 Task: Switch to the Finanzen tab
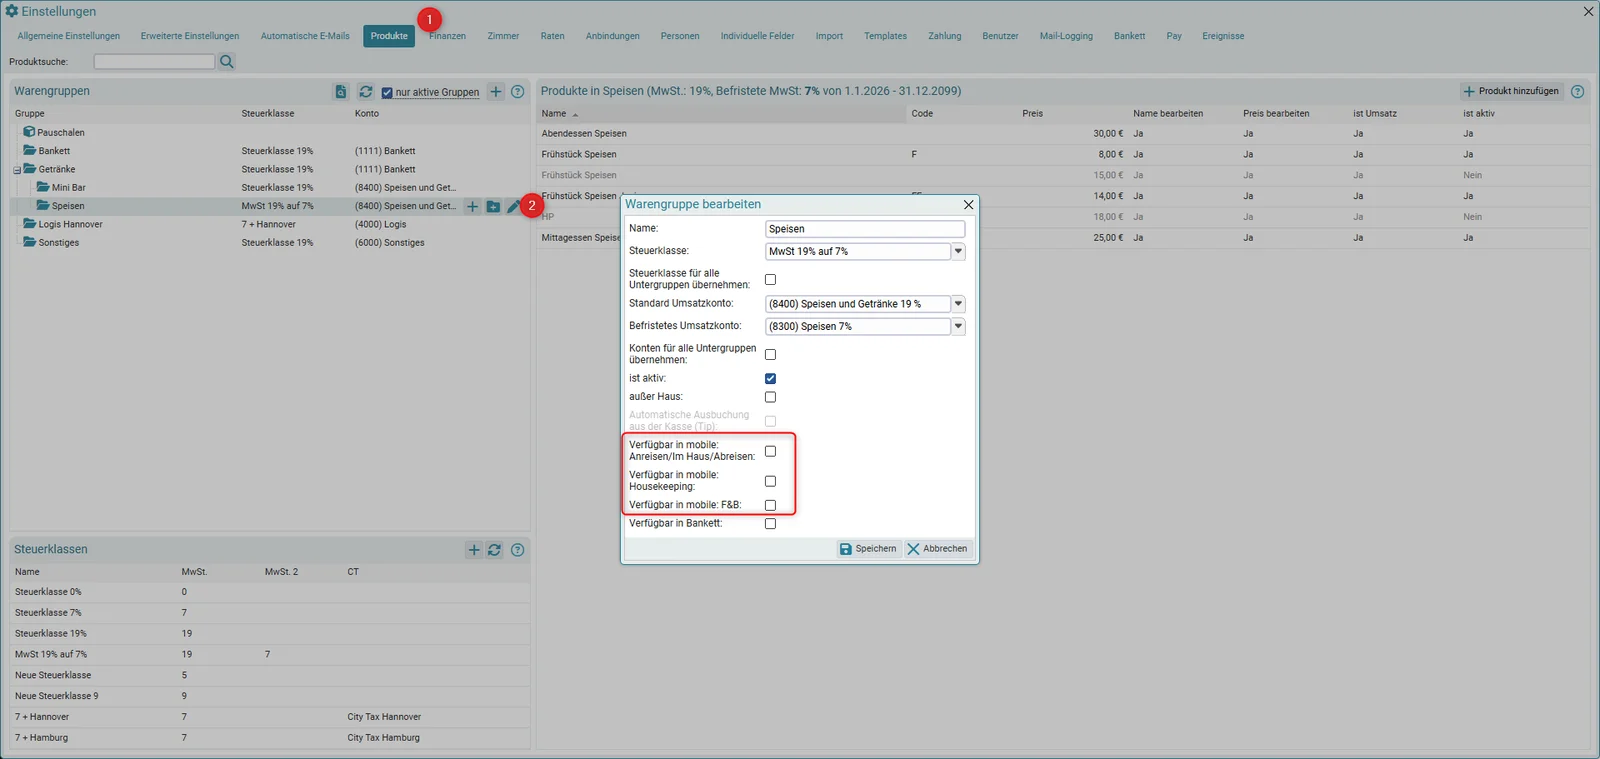tap(447, 36)
